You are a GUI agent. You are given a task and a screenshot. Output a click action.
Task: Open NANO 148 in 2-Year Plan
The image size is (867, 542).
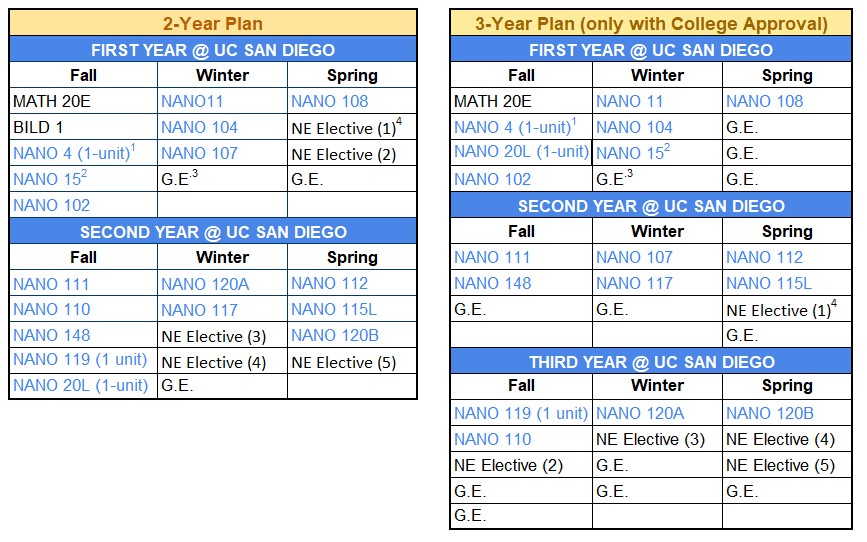tap(52, 335)
